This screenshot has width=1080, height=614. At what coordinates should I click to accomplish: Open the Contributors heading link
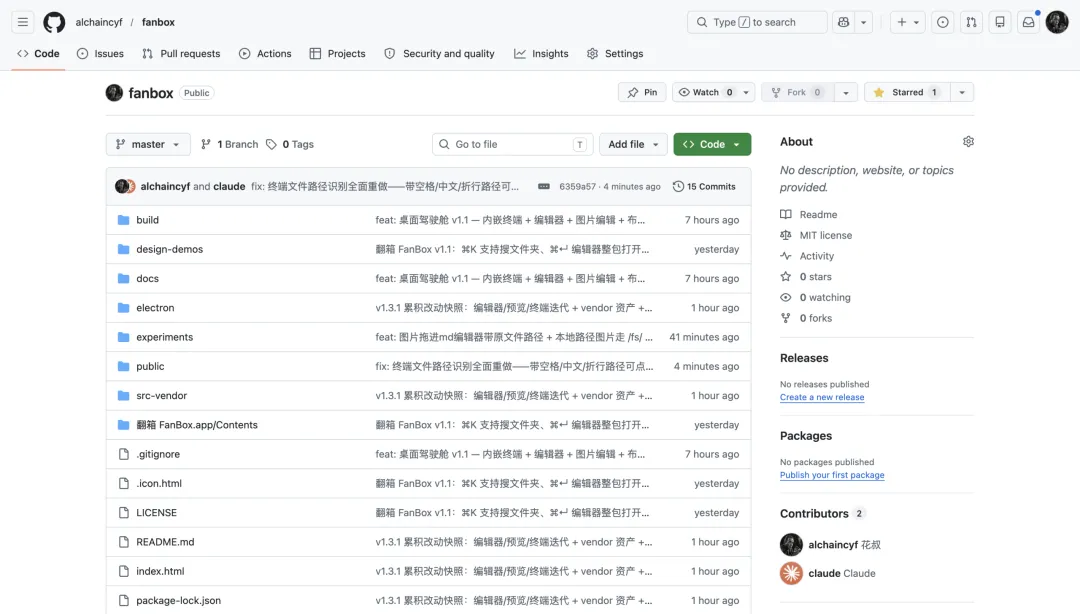822,513
